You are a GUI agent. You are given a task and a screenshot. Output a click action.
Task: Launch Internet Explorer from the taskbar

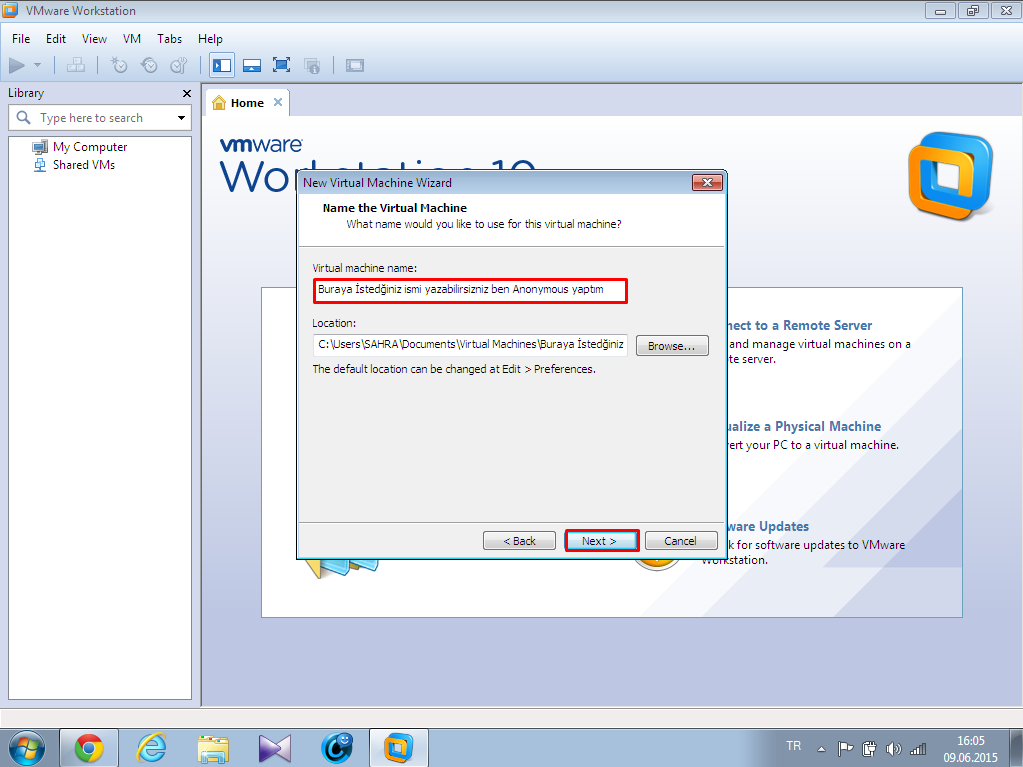click(x=151, y=748)
